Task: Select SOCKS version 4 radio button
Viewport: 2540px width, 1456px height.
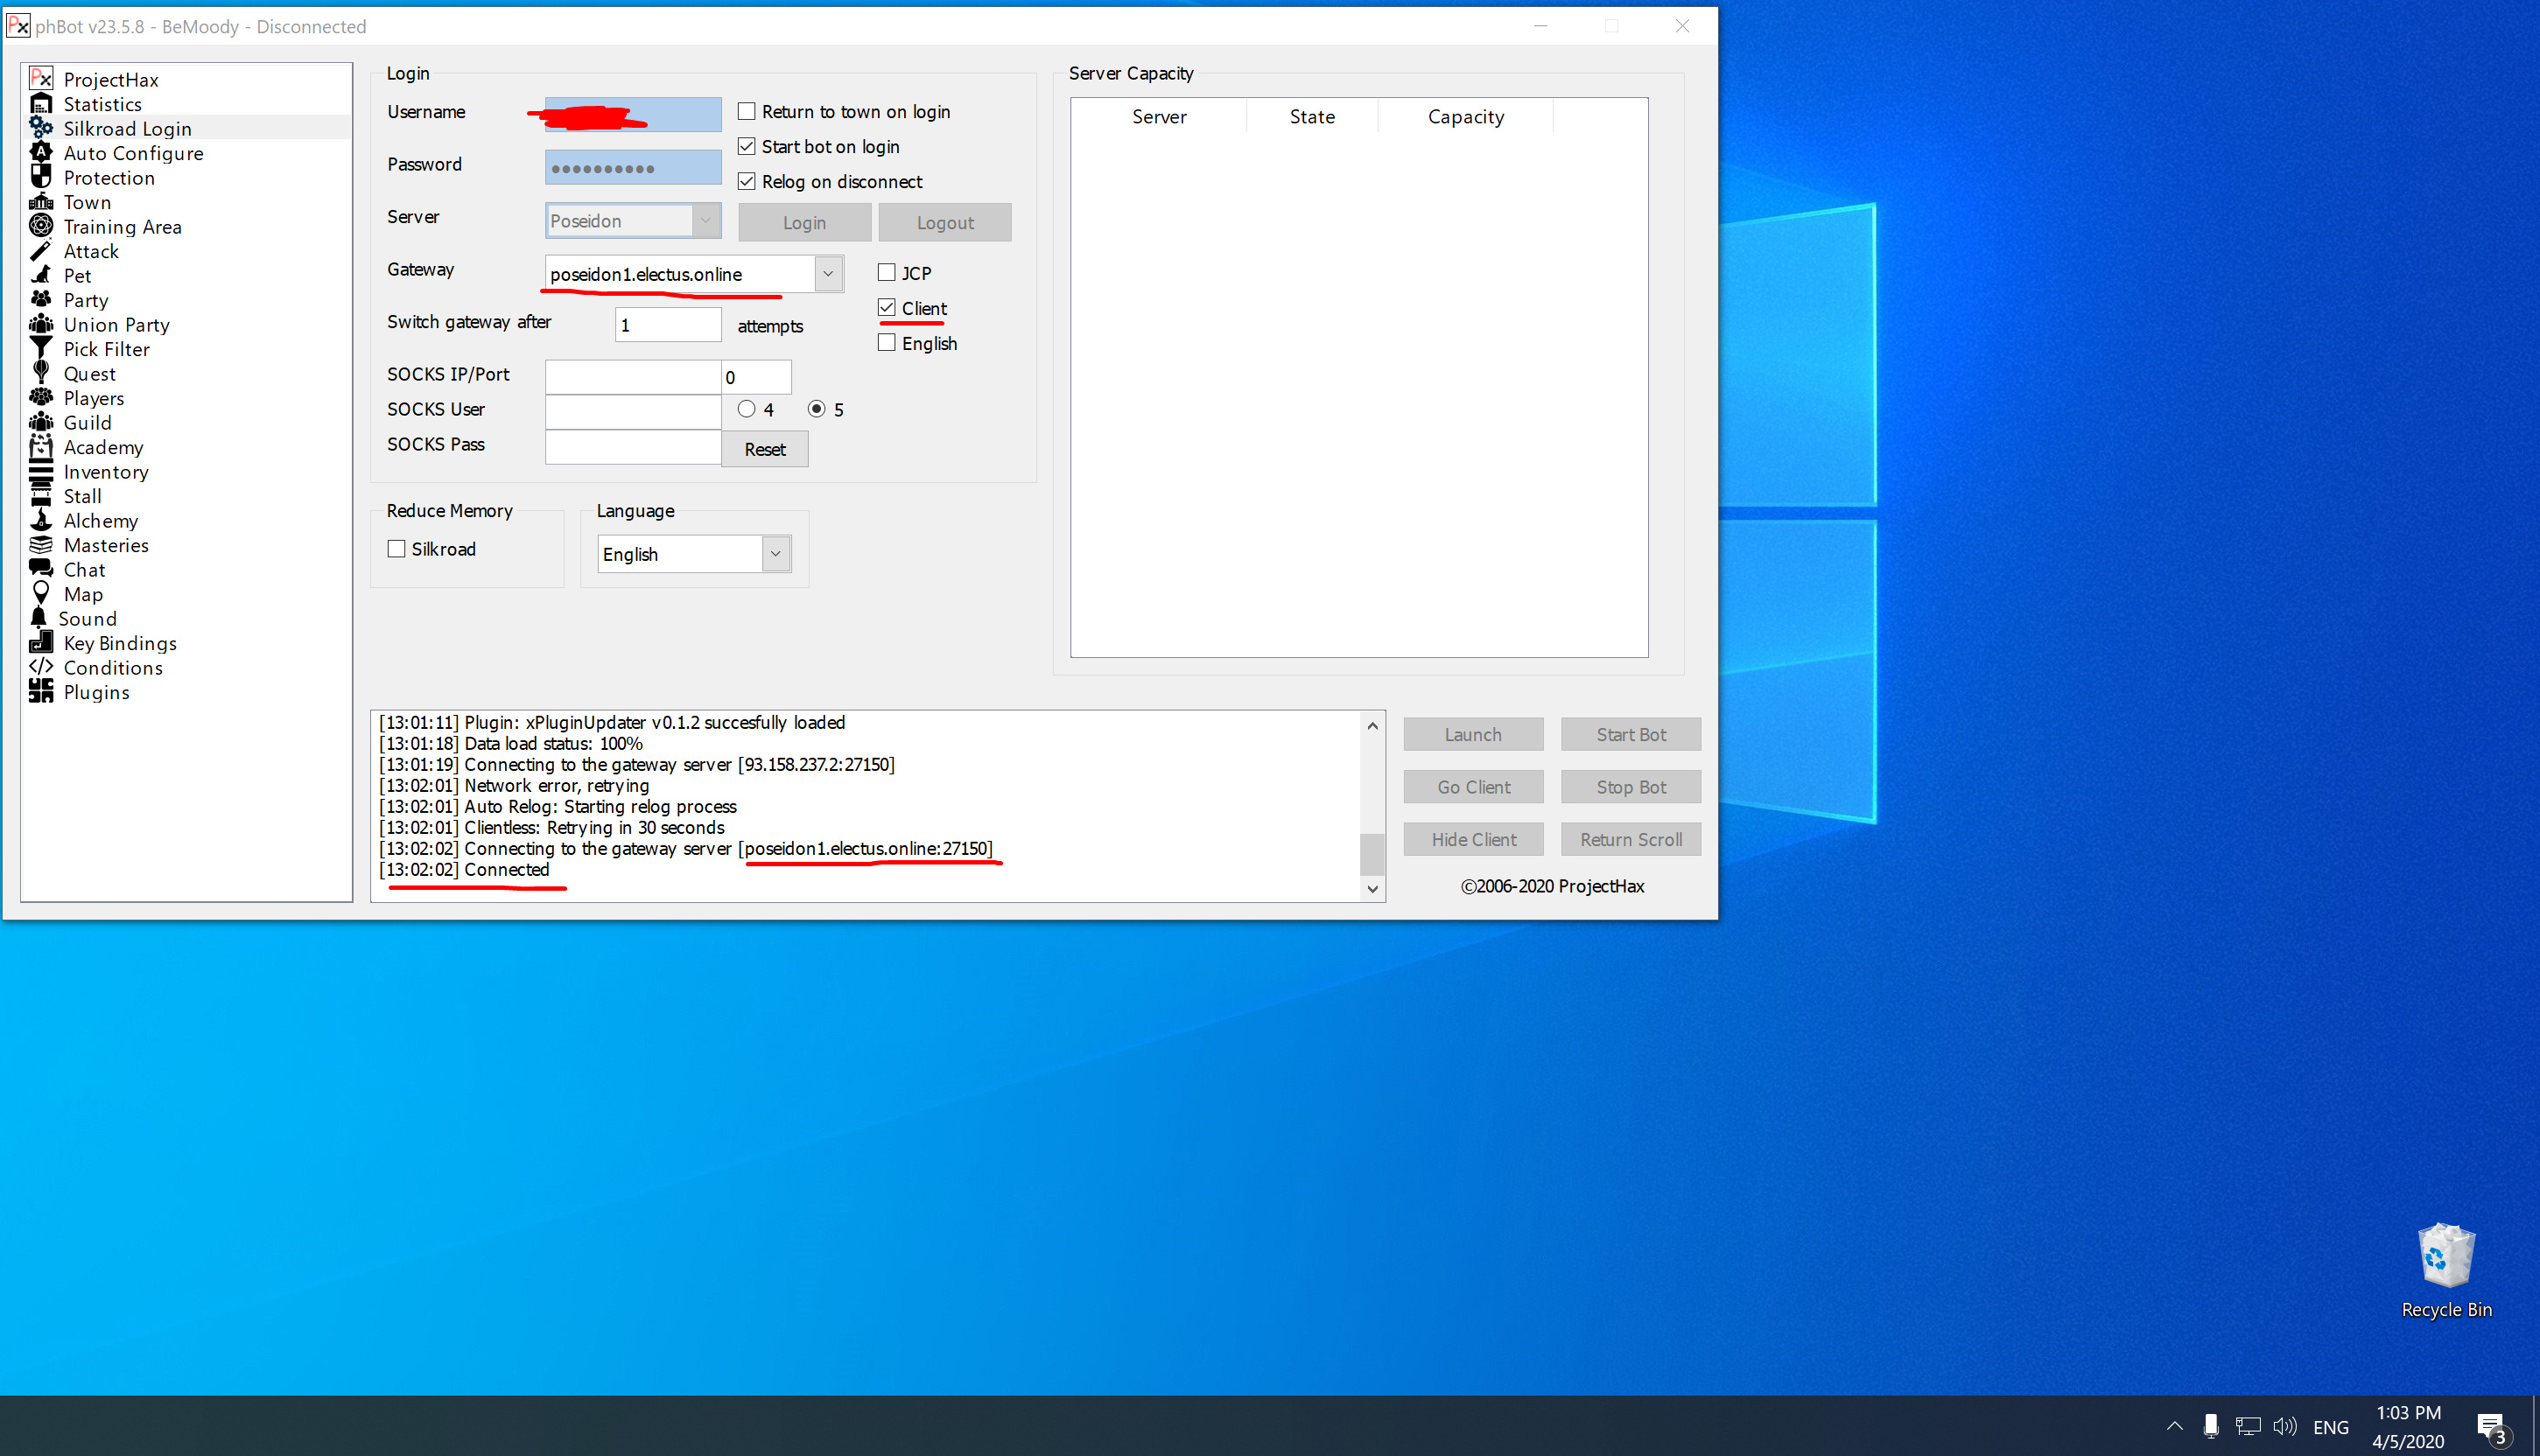Action: click(x=747, y=409)
